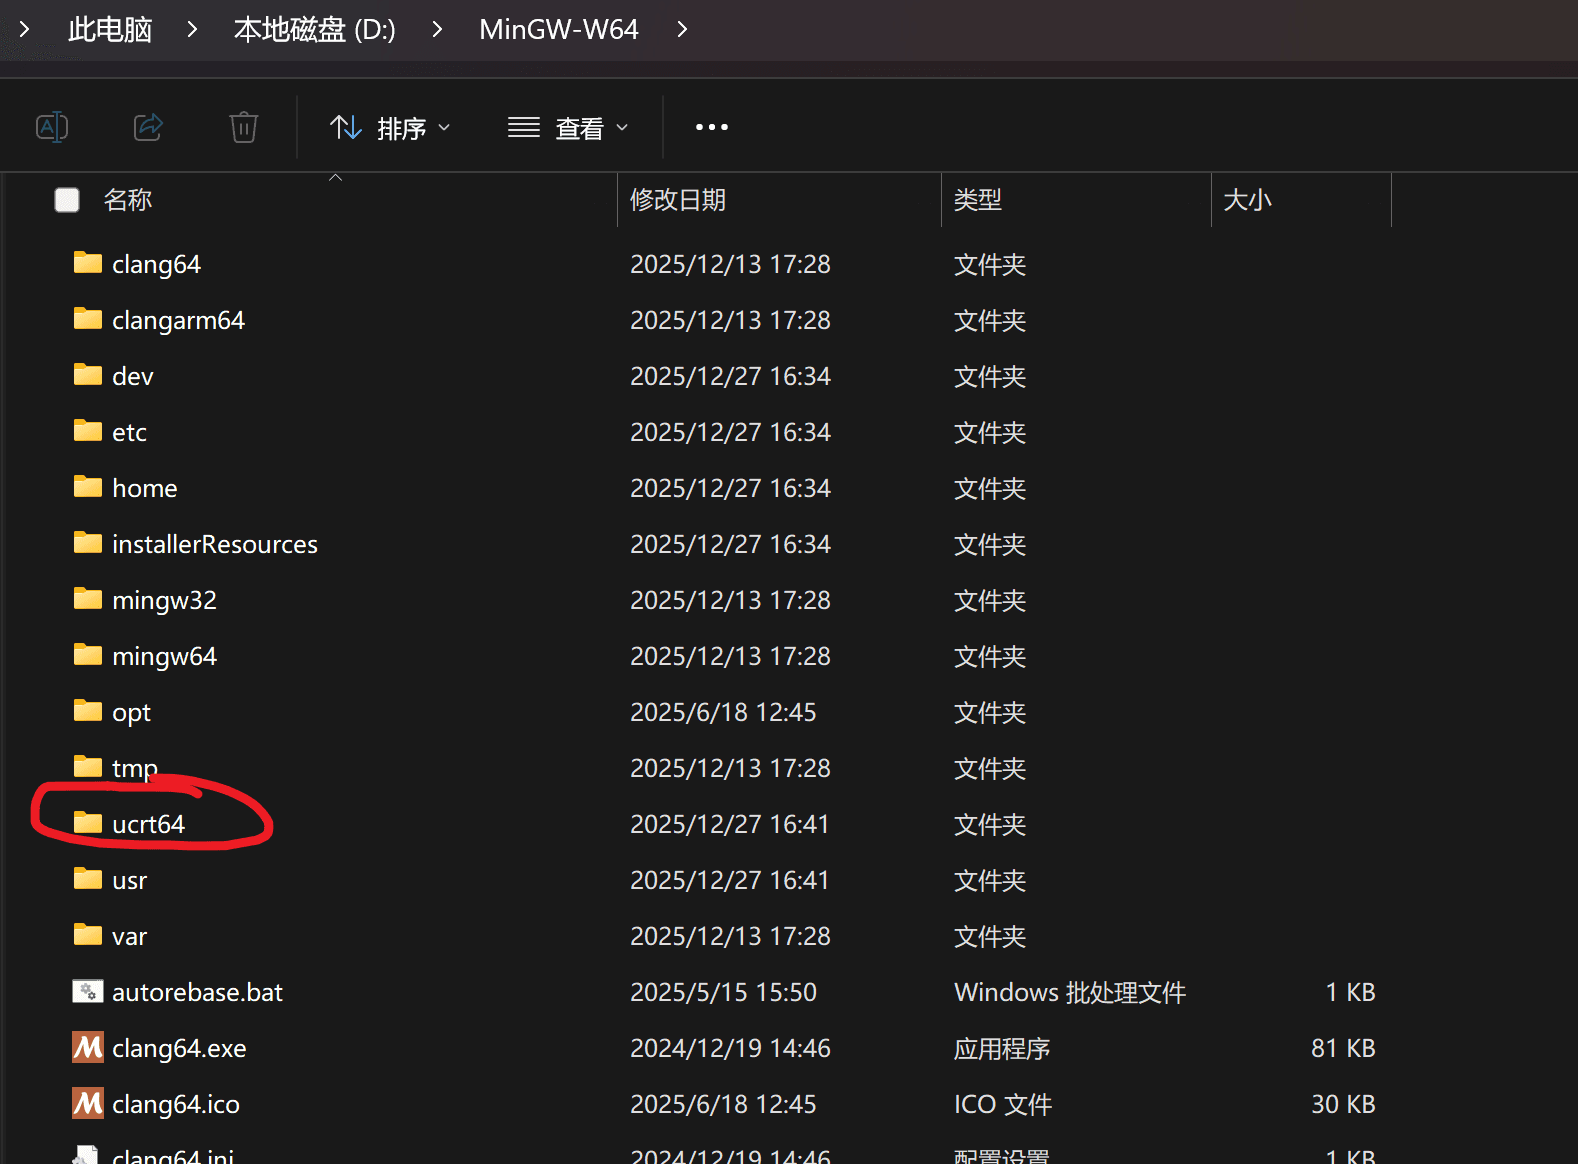Image resolution: width=1578 pixels, height=1164 pixels.
Task: Click the 30 KB size cell
Action: 1343,1104
